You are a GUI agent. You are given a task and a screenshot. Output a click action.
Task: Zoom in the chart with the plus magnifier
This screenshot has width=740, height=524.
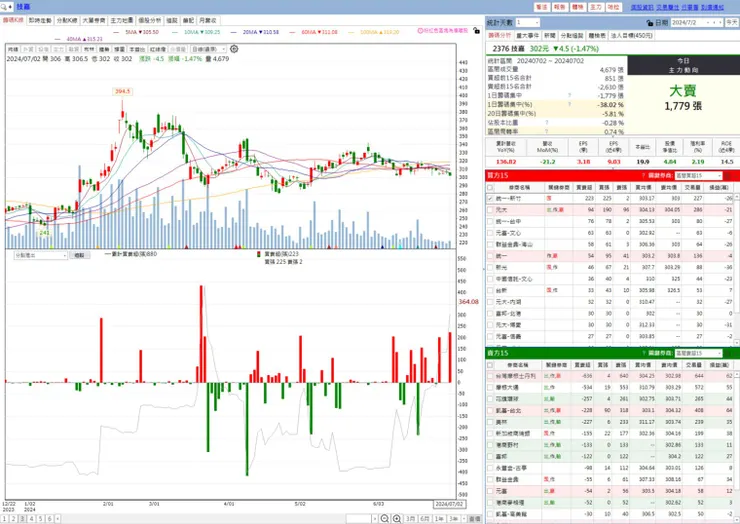(397, 518)
